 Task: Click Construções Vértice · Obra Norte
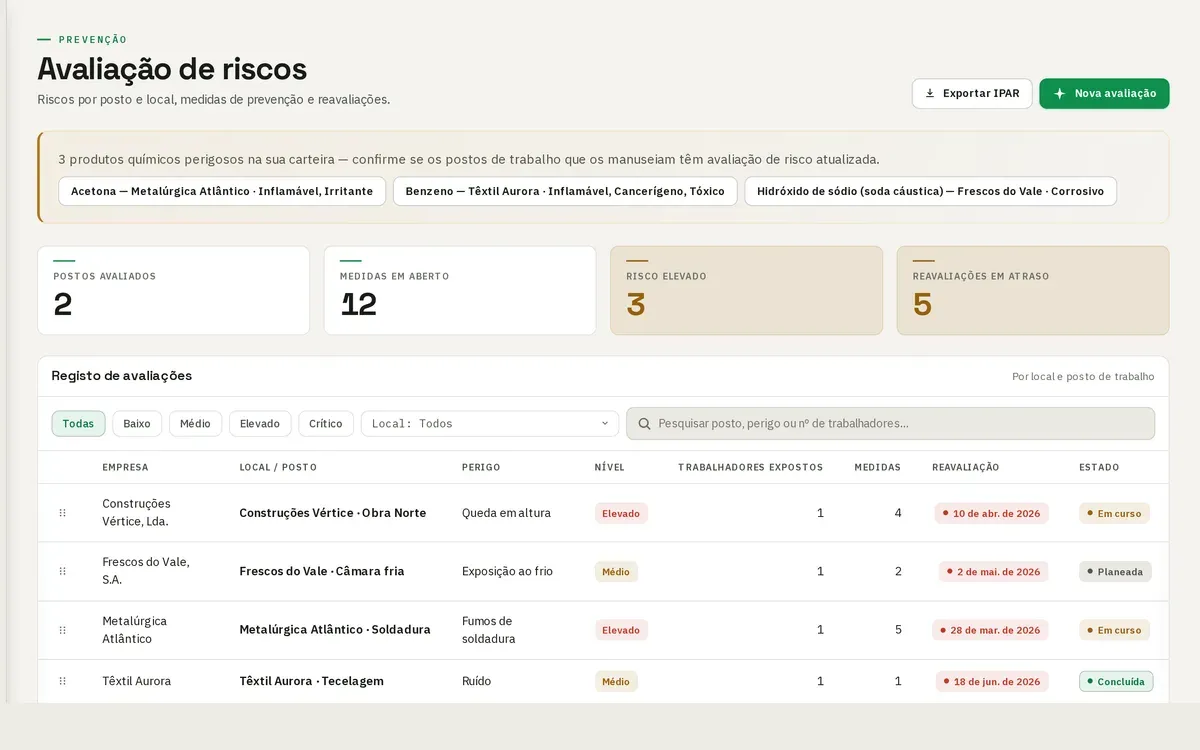(332, 513)
